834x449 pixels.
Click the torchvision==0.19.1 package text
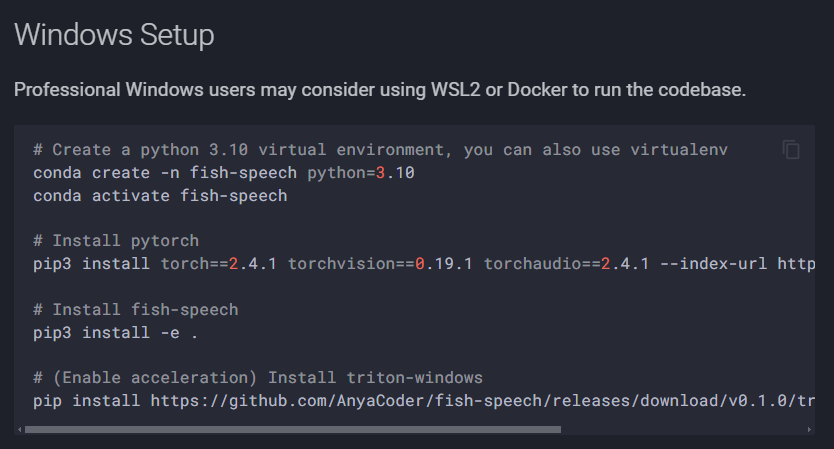pyautogui.click(x=380, y=264)
